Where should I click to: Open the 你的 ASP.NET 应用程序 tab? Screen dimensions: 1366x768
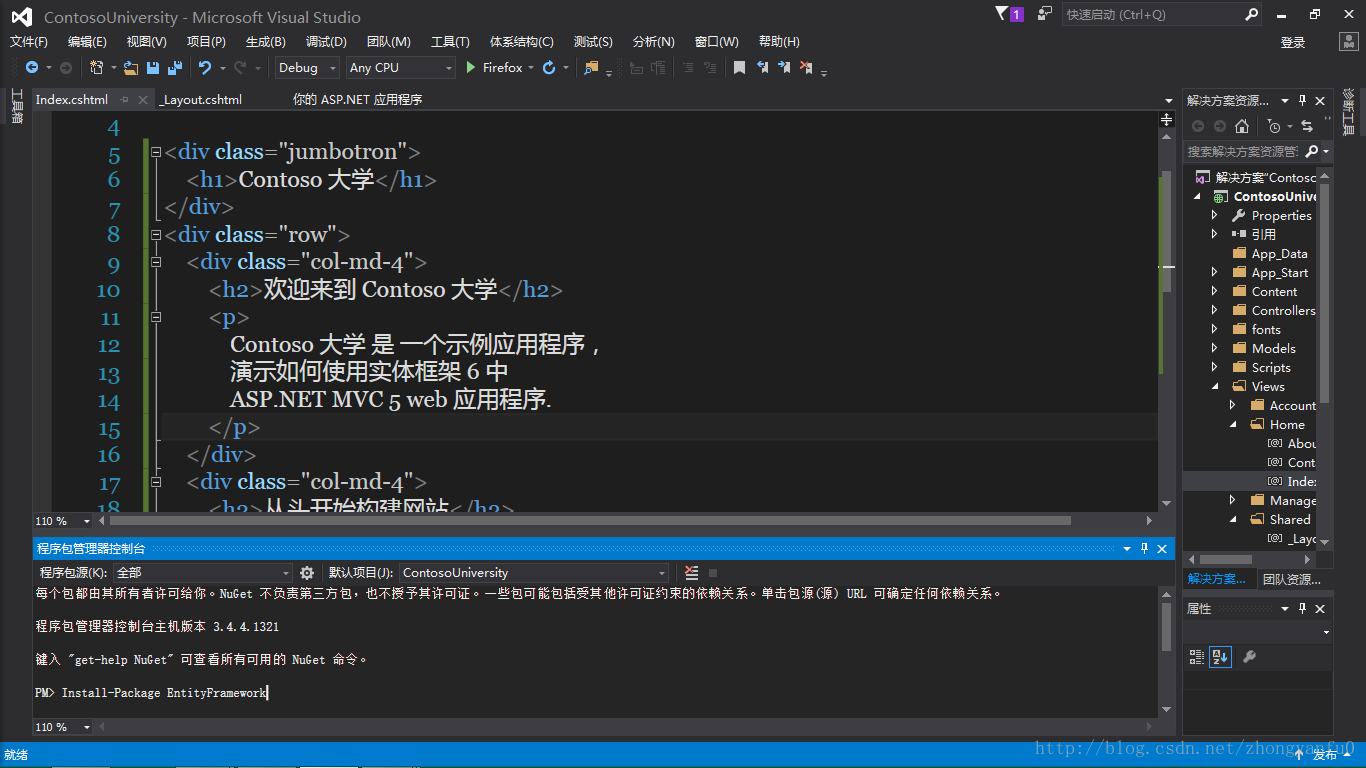tap(357, 100)
